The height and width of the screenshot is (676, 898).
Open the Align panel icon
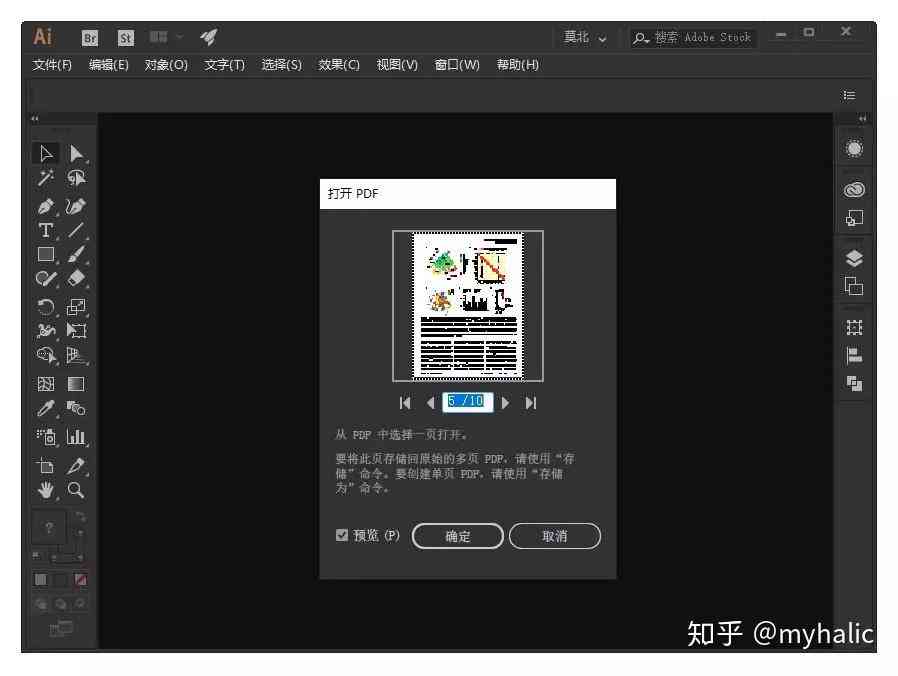(x=854, y=356)
